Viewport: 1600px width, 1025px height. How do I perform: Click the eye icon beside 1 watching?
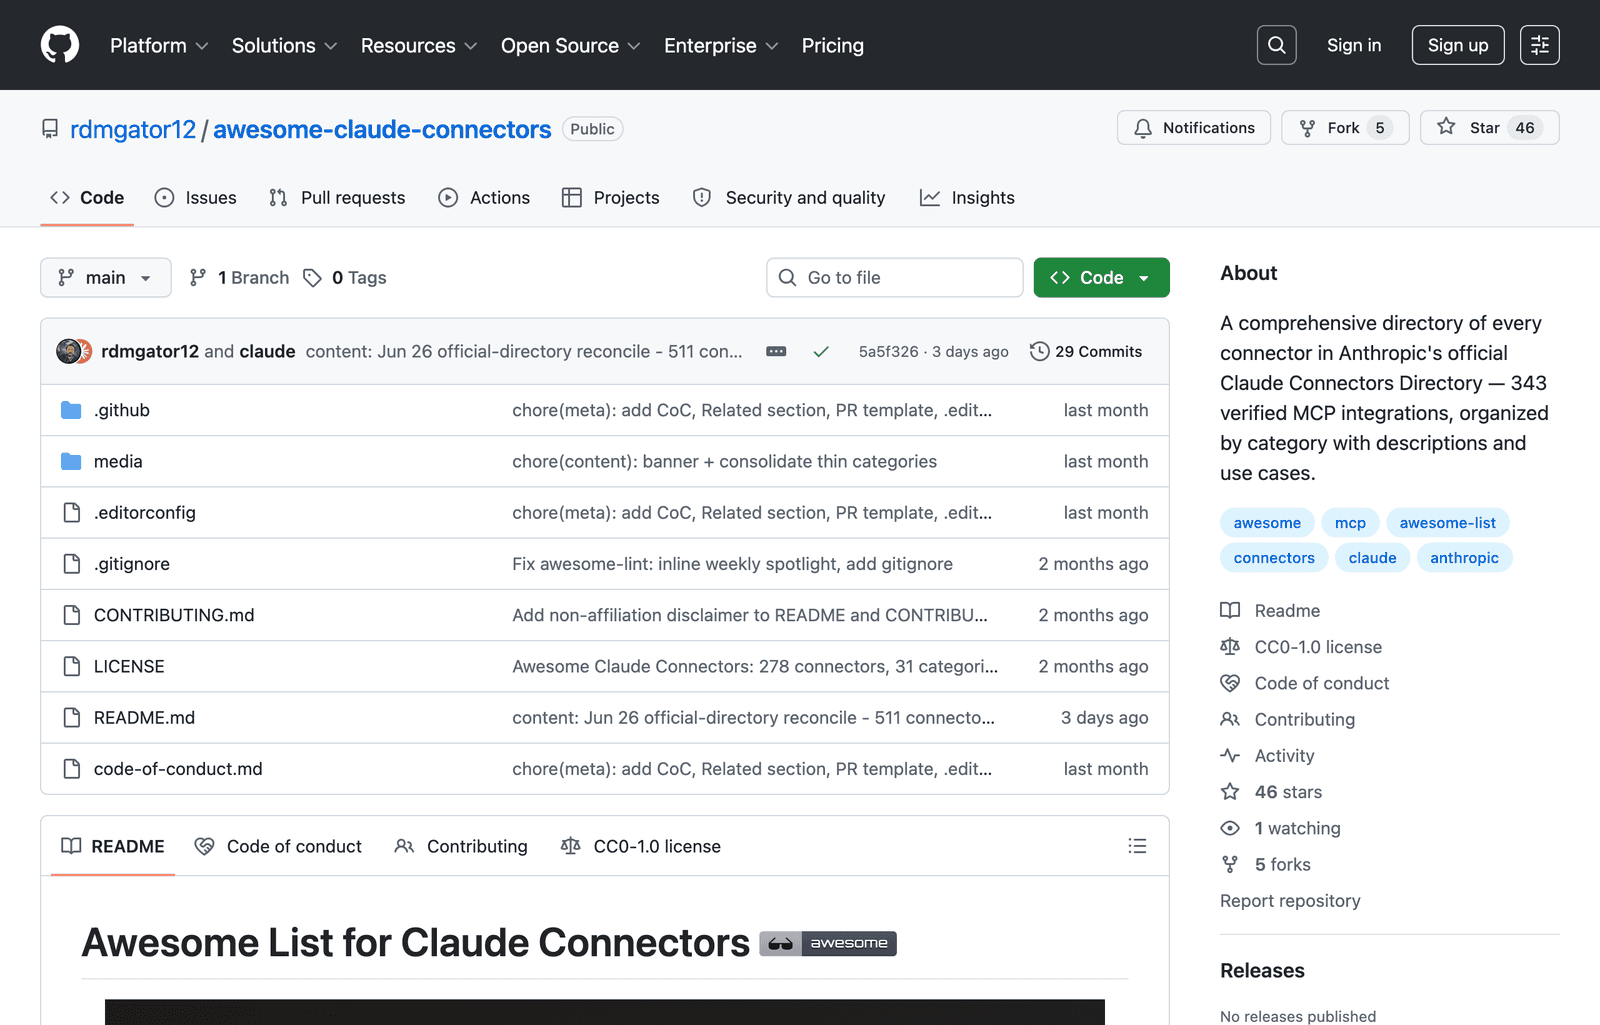(1230, 828)
